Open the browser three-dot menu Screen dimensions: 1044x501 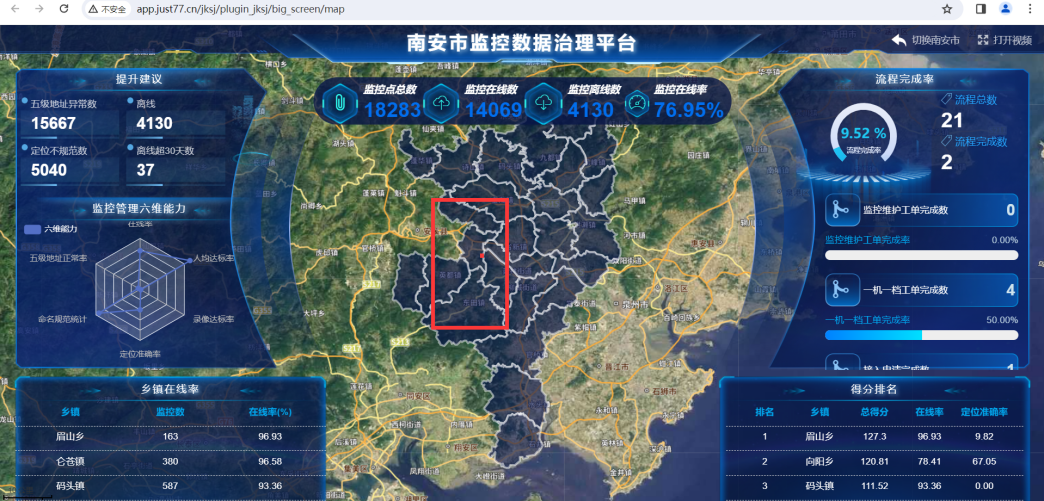pos(1031,9)
